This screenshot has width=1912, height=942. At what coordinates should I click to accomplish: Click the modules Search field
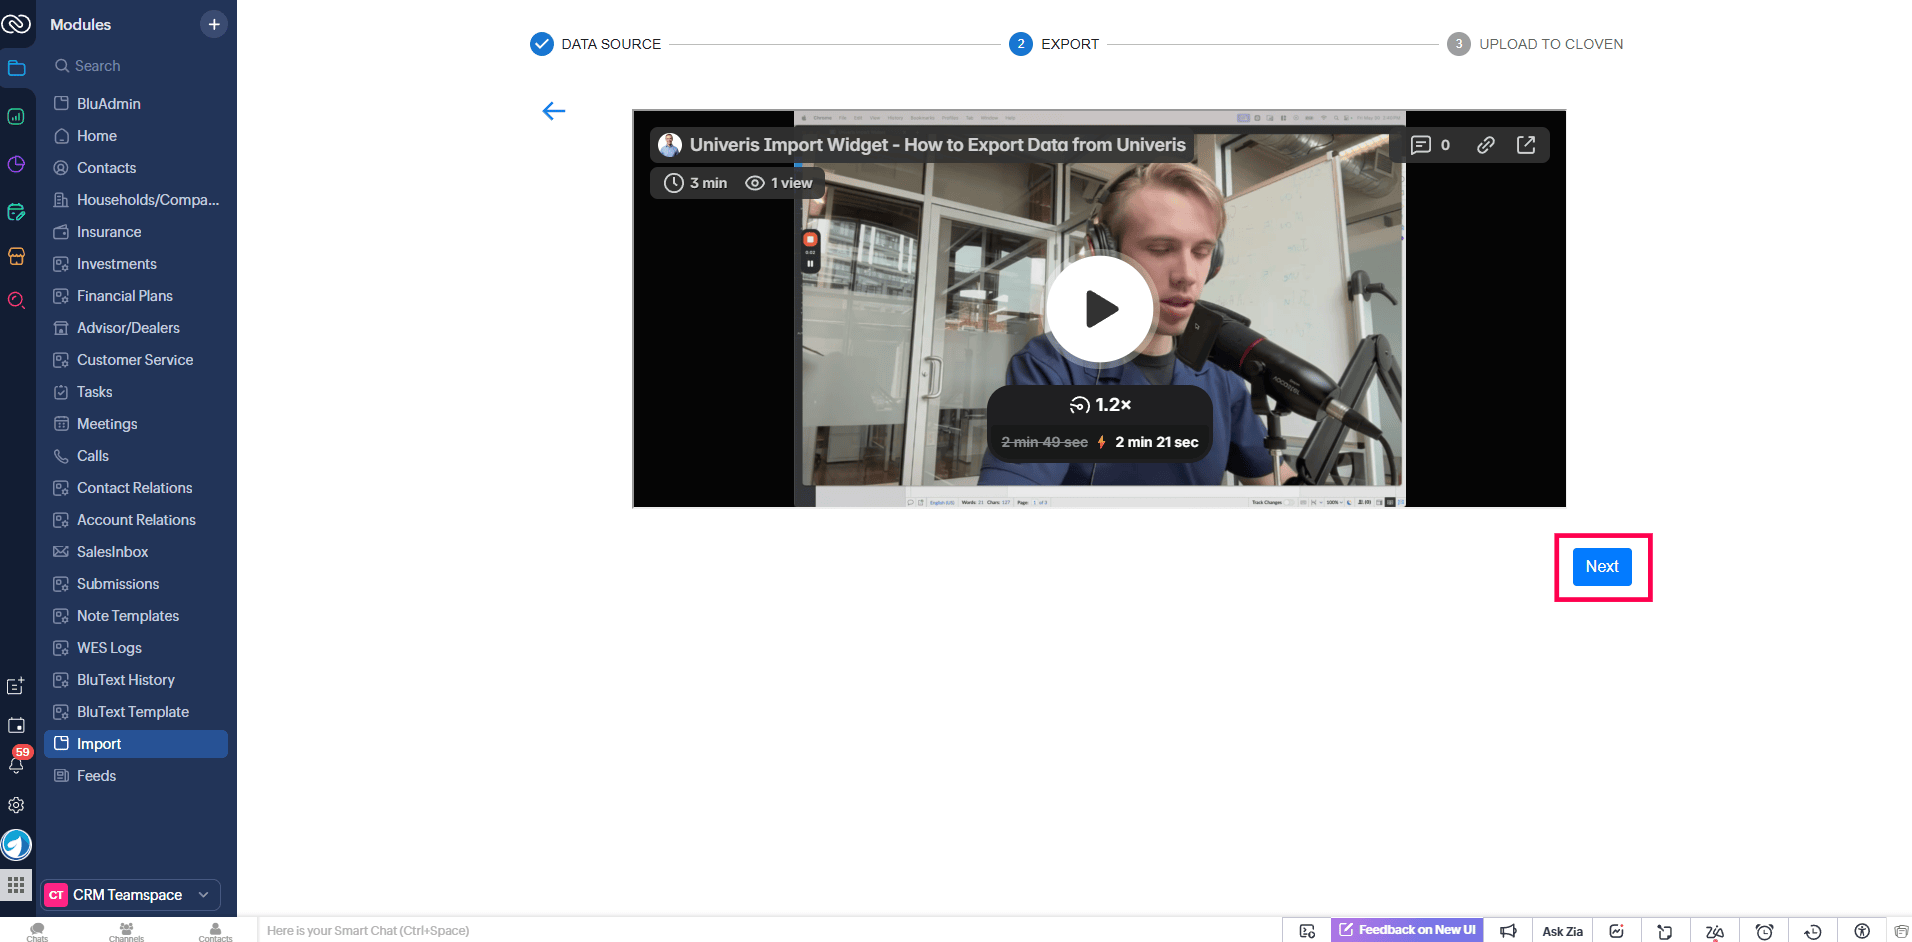(136, 66)
